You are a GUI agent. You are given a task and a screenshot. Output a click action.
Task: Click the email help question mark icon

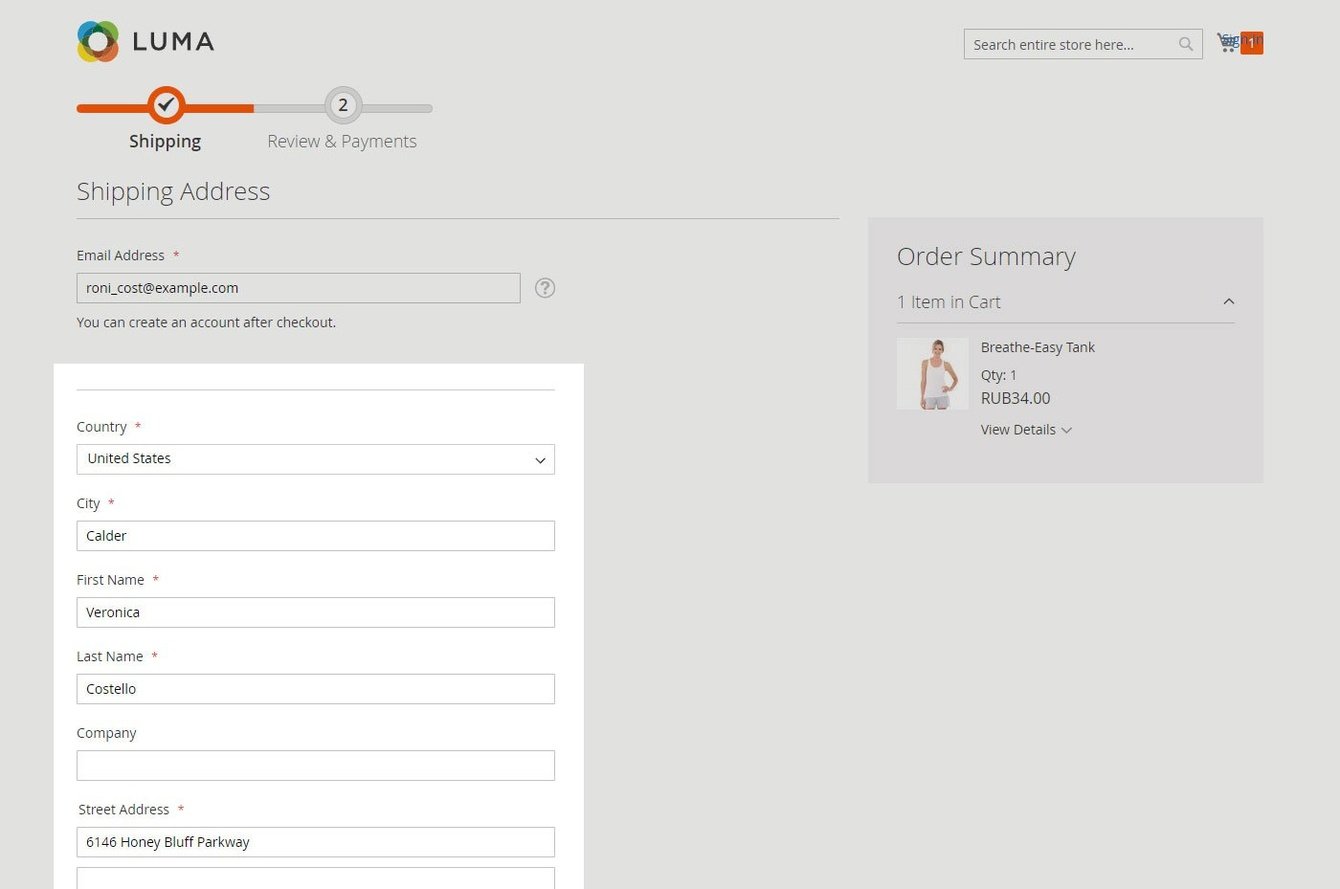(x=545, y=288)
